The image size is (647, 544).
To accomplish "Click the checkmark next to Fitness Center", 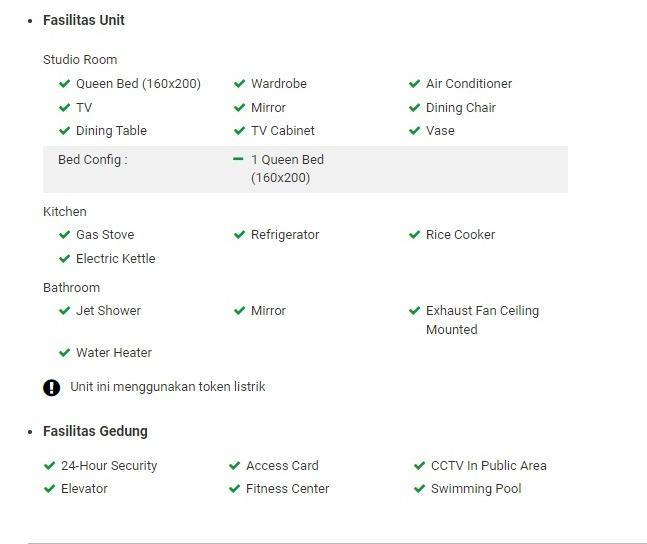I will pos(235,489).
